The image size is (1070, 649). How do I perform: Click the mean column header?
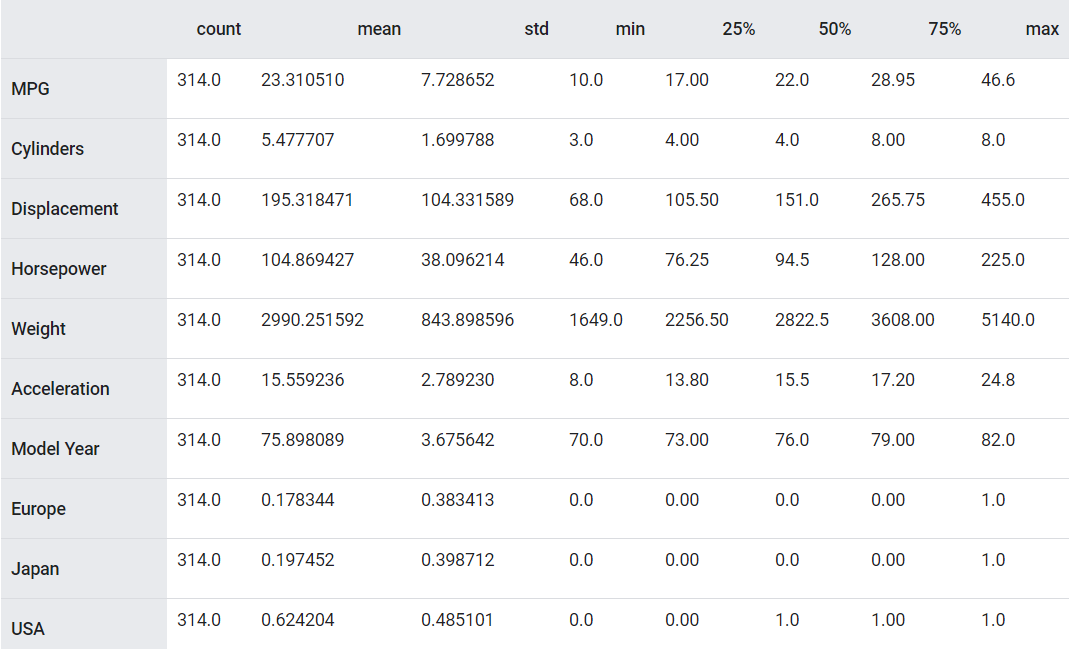click(379, 29)
